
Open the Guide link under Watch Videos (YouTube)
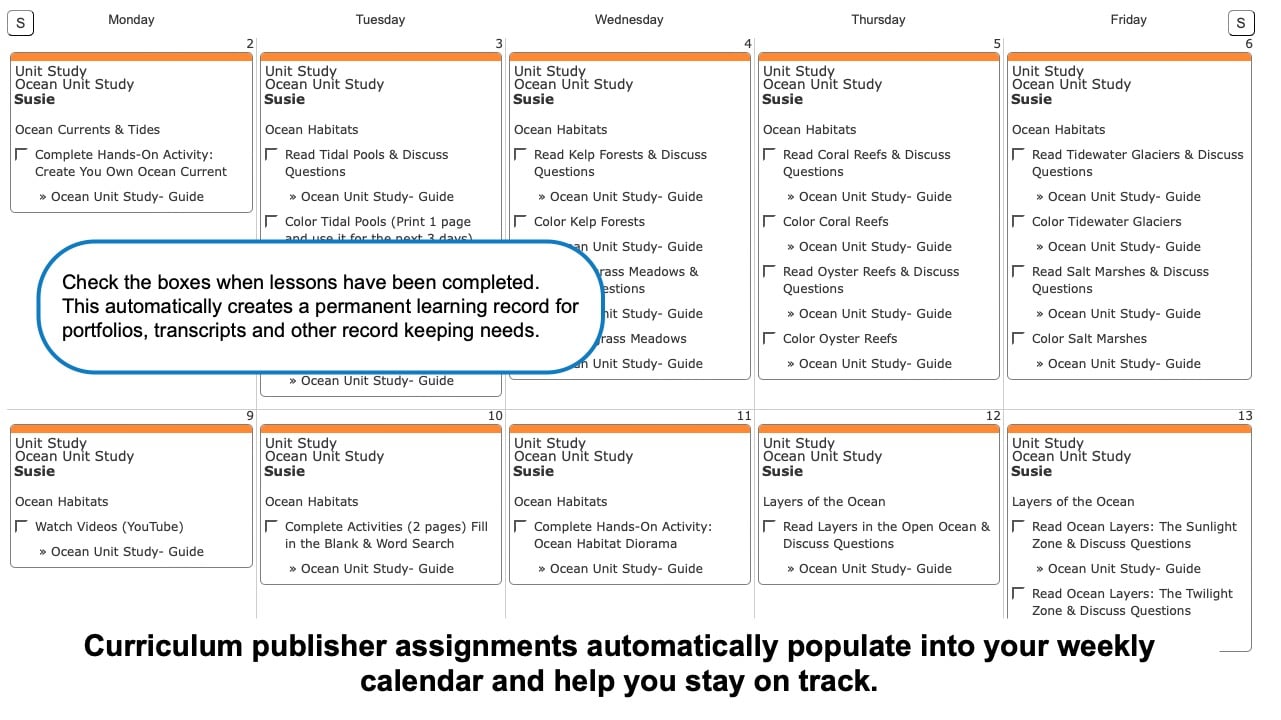pos(127,551)
